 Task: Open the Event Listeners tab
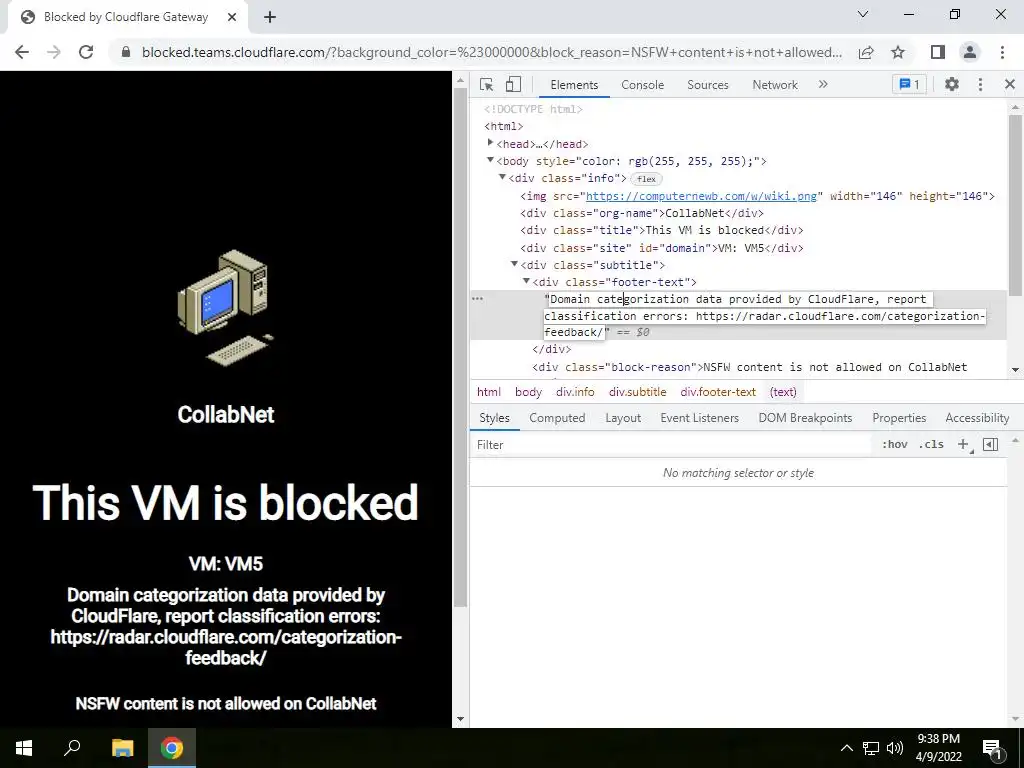point(699,418)
